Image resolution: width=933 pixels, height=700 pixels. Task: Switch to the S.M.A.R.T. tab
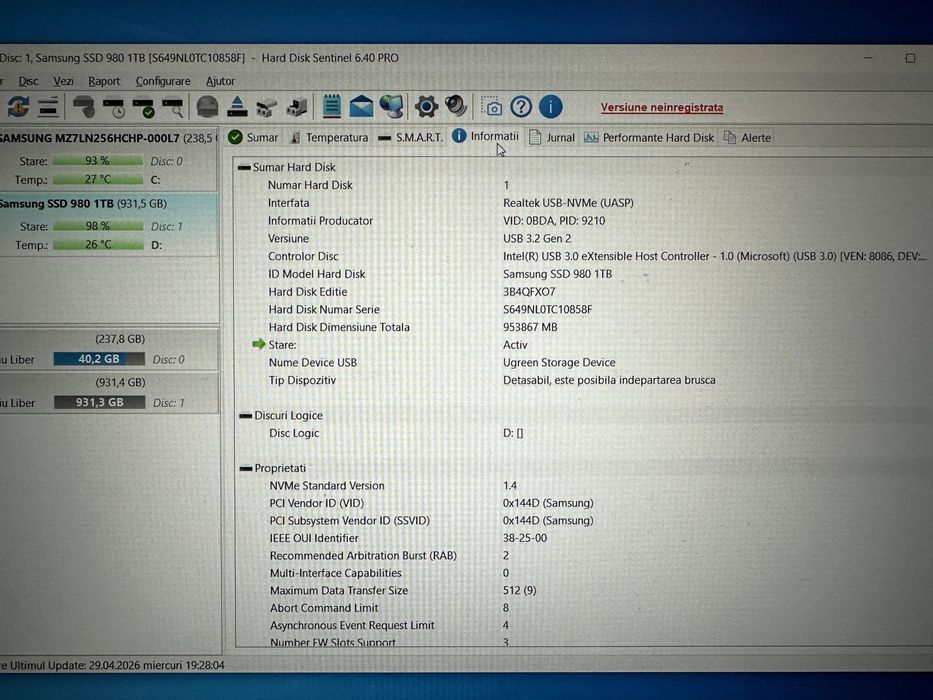point(411,138)
